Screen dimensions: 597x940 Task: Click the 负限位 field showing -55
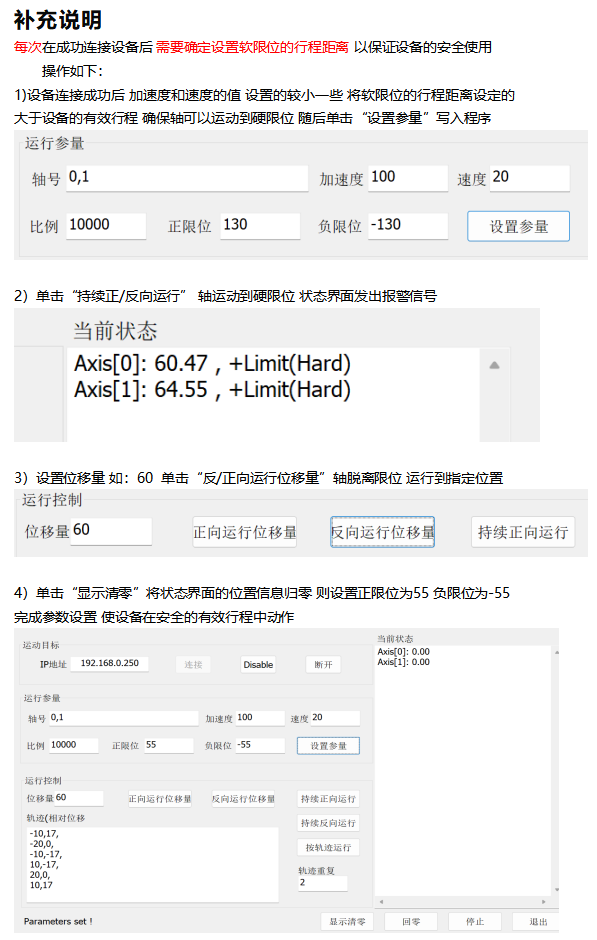pyautogui.click(x=260, y=746)
